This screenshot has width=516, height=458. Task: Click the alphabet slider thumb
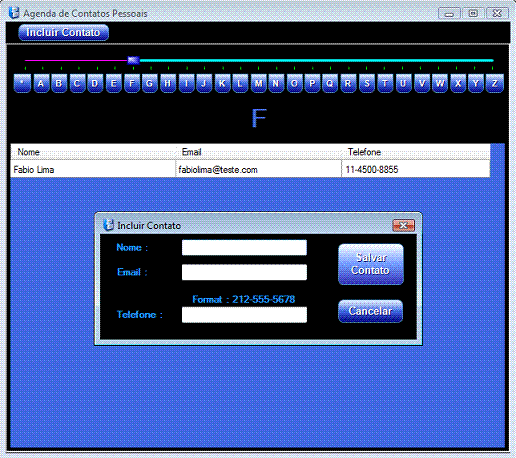(133, 60)
